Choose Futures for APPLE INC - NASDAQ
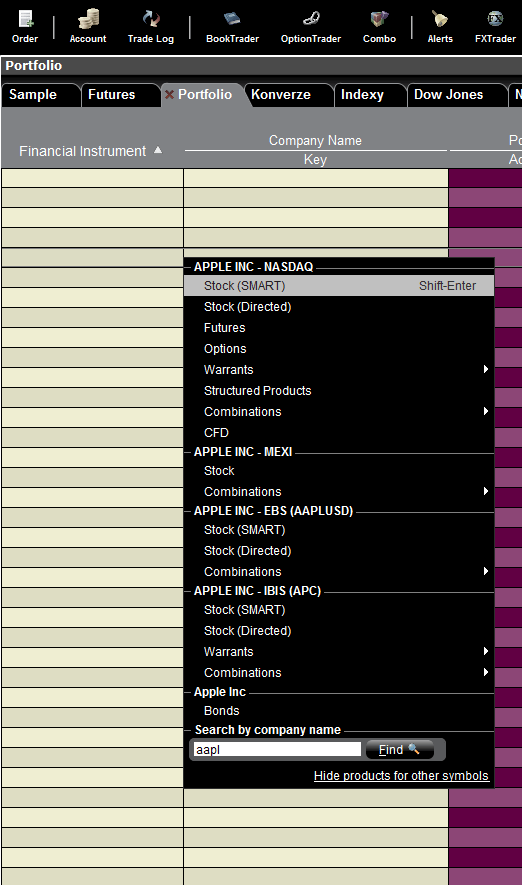This screenshot has width=522, height=885. (339, 327)
